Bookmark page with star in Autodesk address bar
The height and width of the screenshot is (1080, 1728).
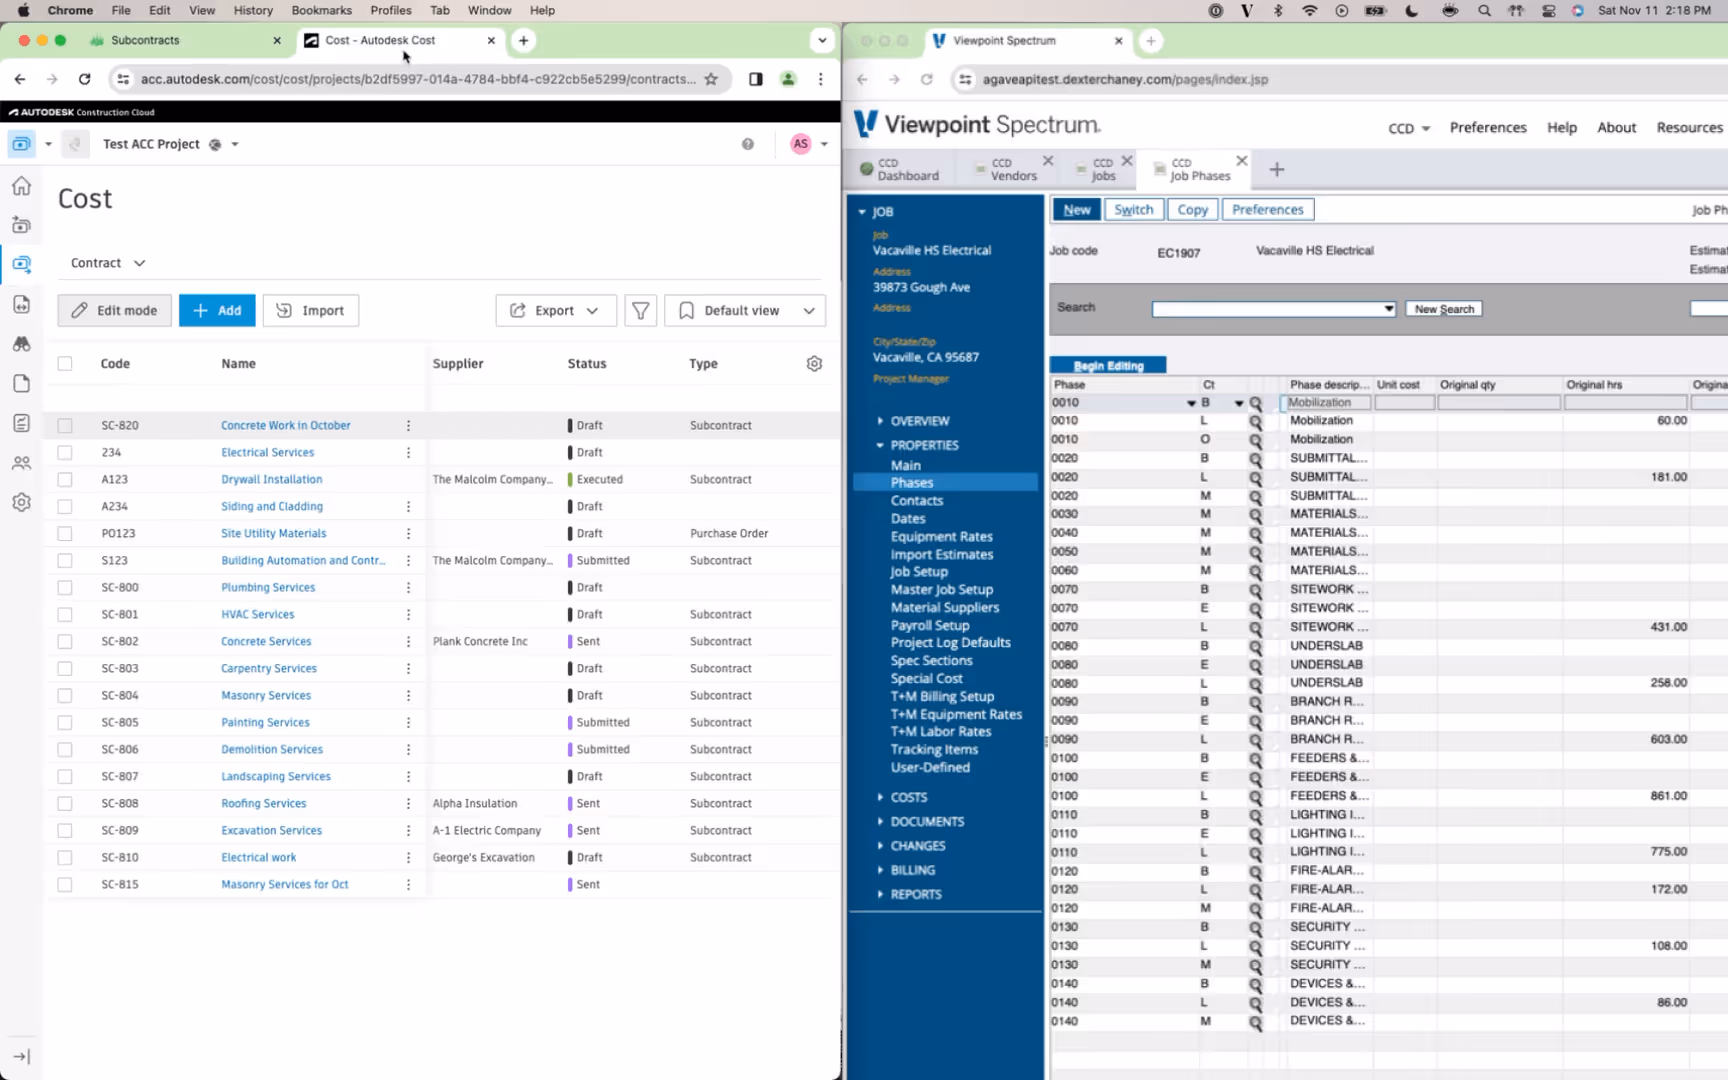(711, 79)
